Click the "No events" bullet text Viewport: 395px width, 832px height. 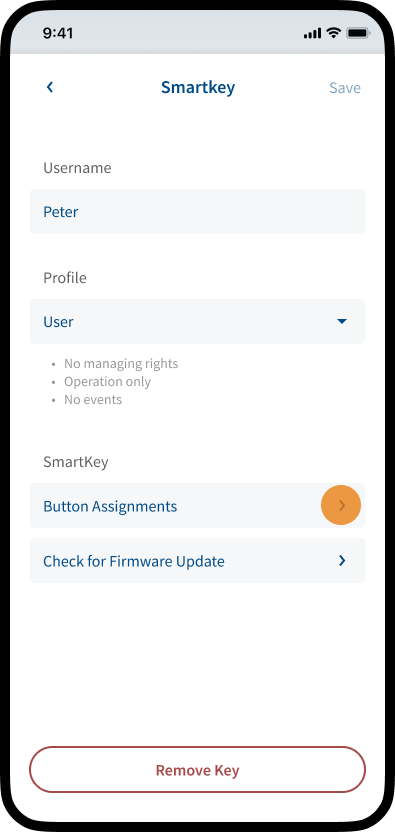(93, 400)
